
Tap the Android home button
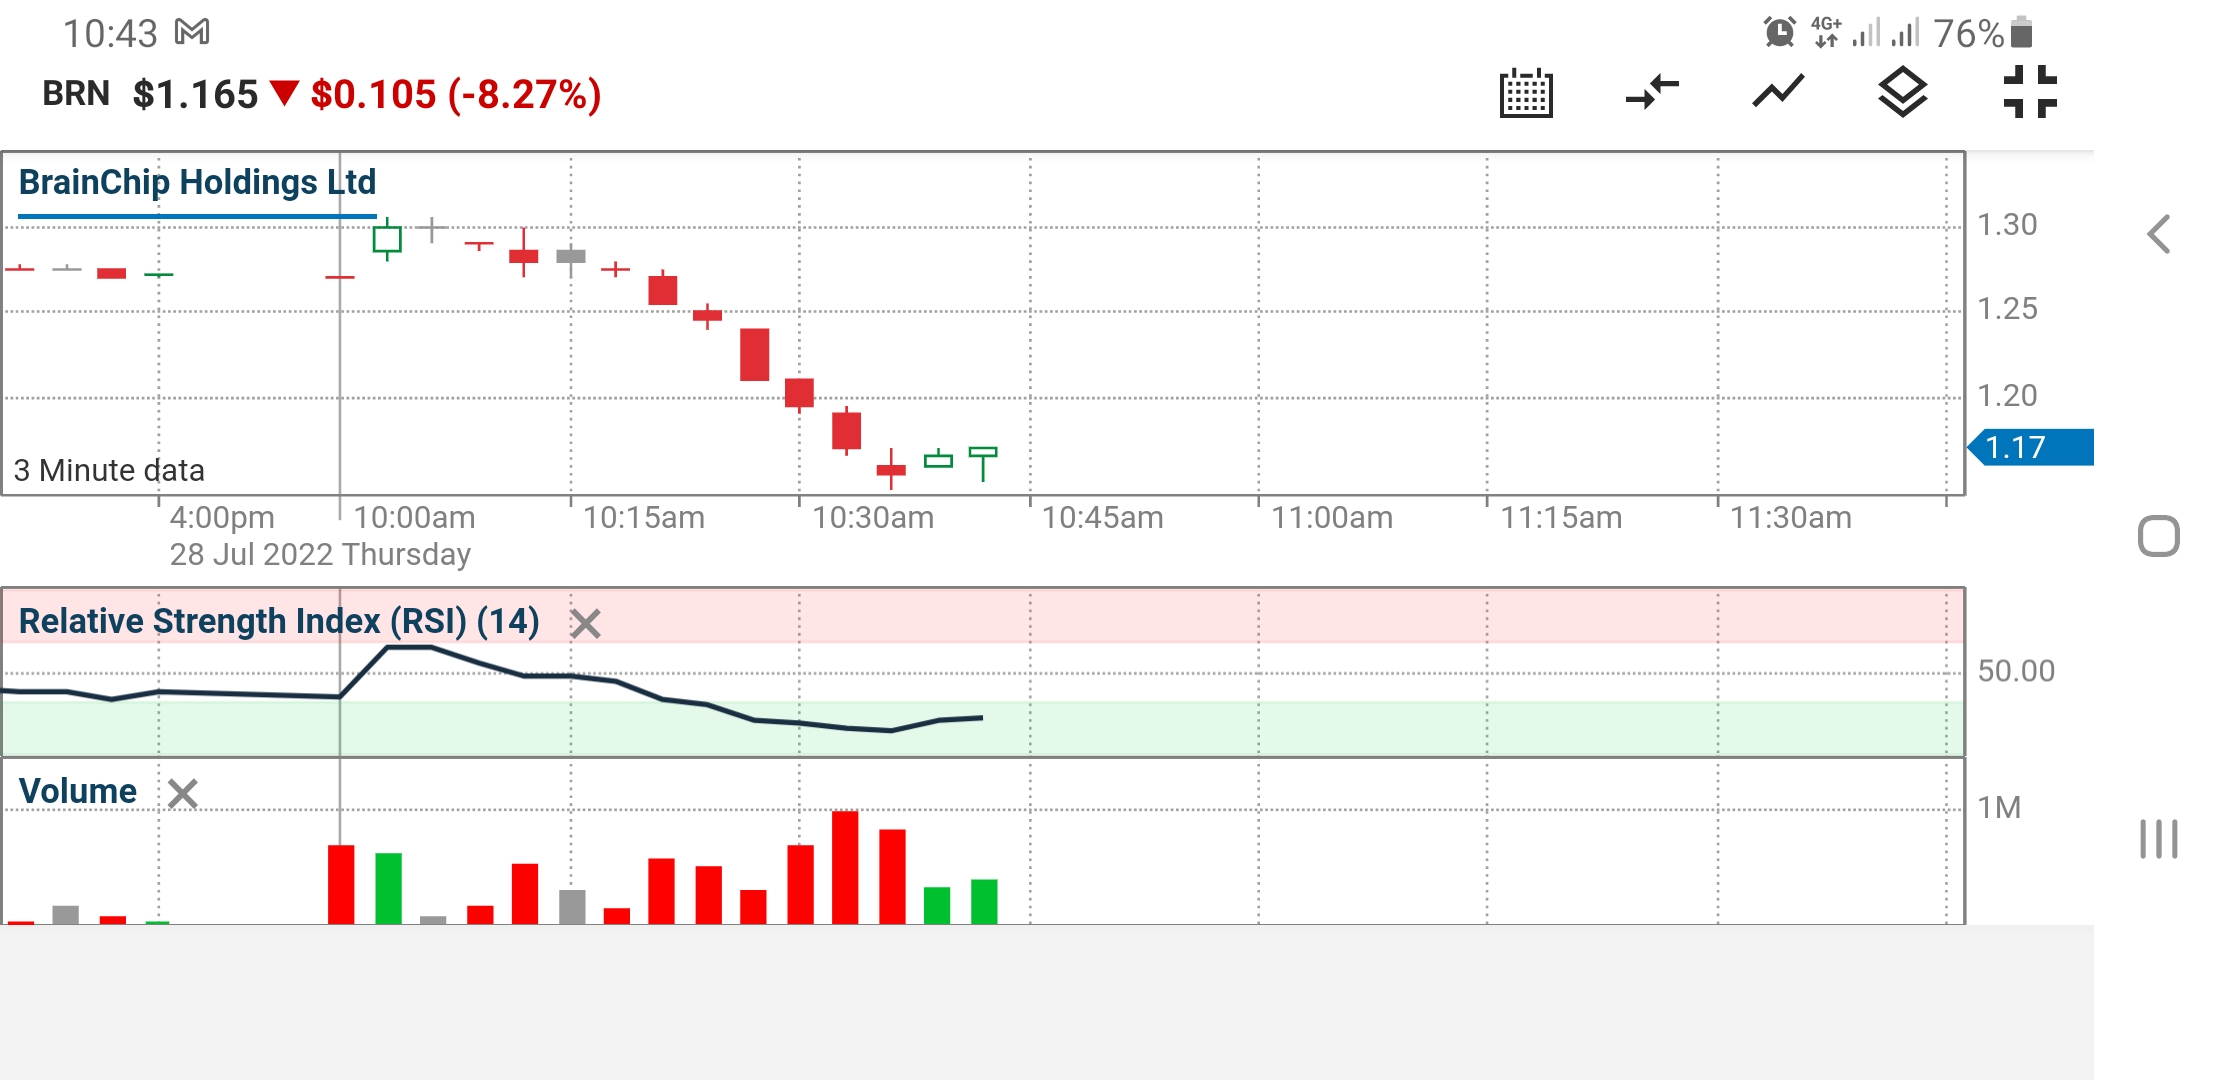click(2159, 536)
